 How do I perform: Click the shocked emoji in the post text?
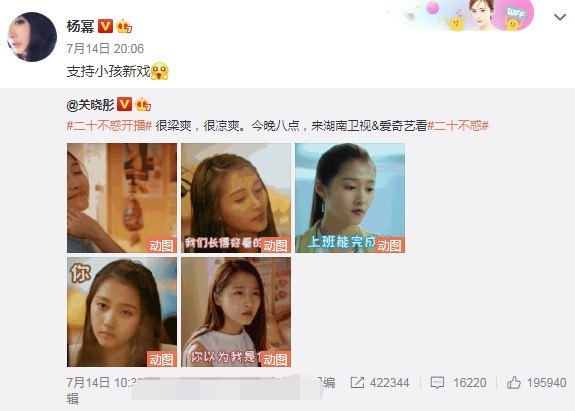160,71
